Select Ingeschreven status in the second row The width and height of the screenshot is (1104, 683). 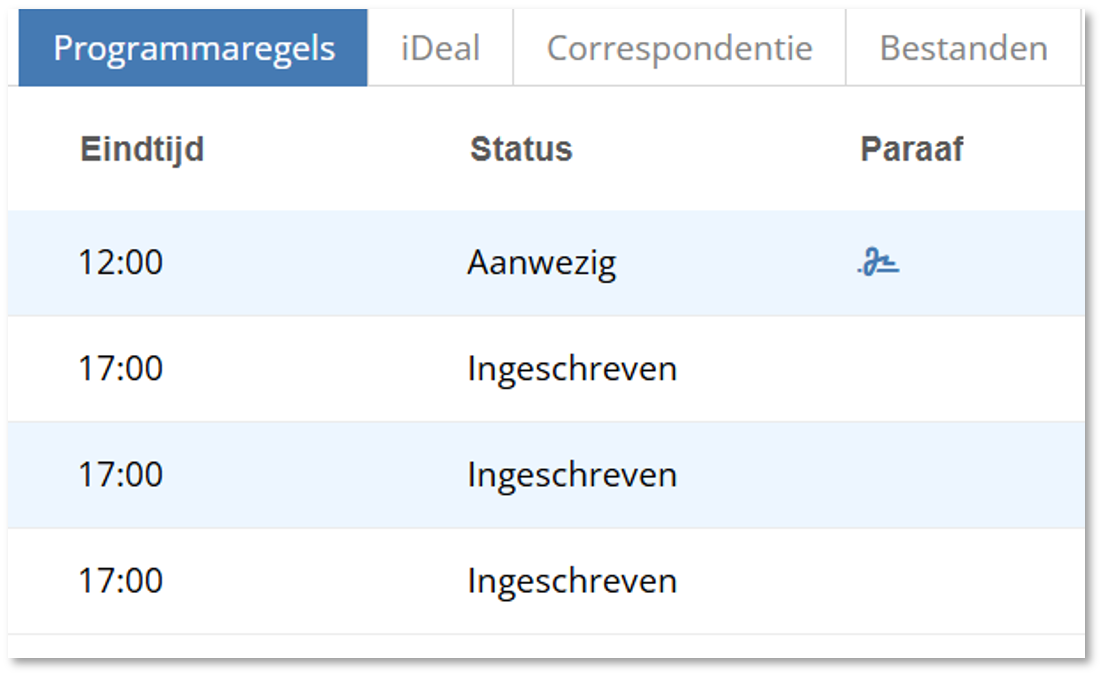(571, 369)
